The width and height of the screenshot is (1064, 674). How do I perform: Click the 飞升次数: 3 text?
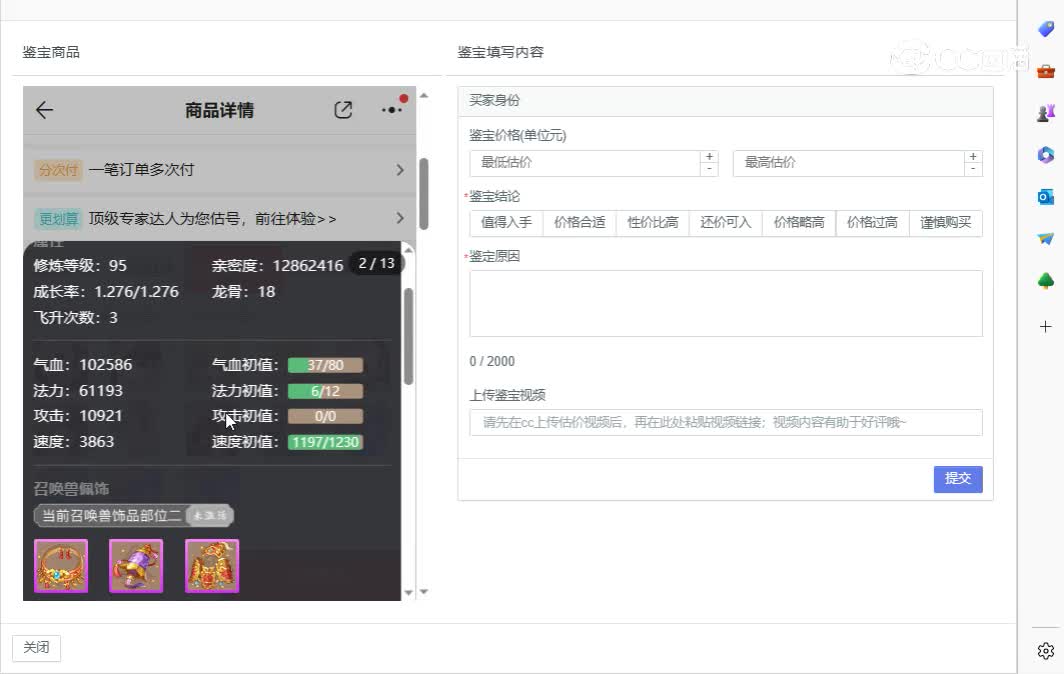pyautogui.click(x=75, y=318)
